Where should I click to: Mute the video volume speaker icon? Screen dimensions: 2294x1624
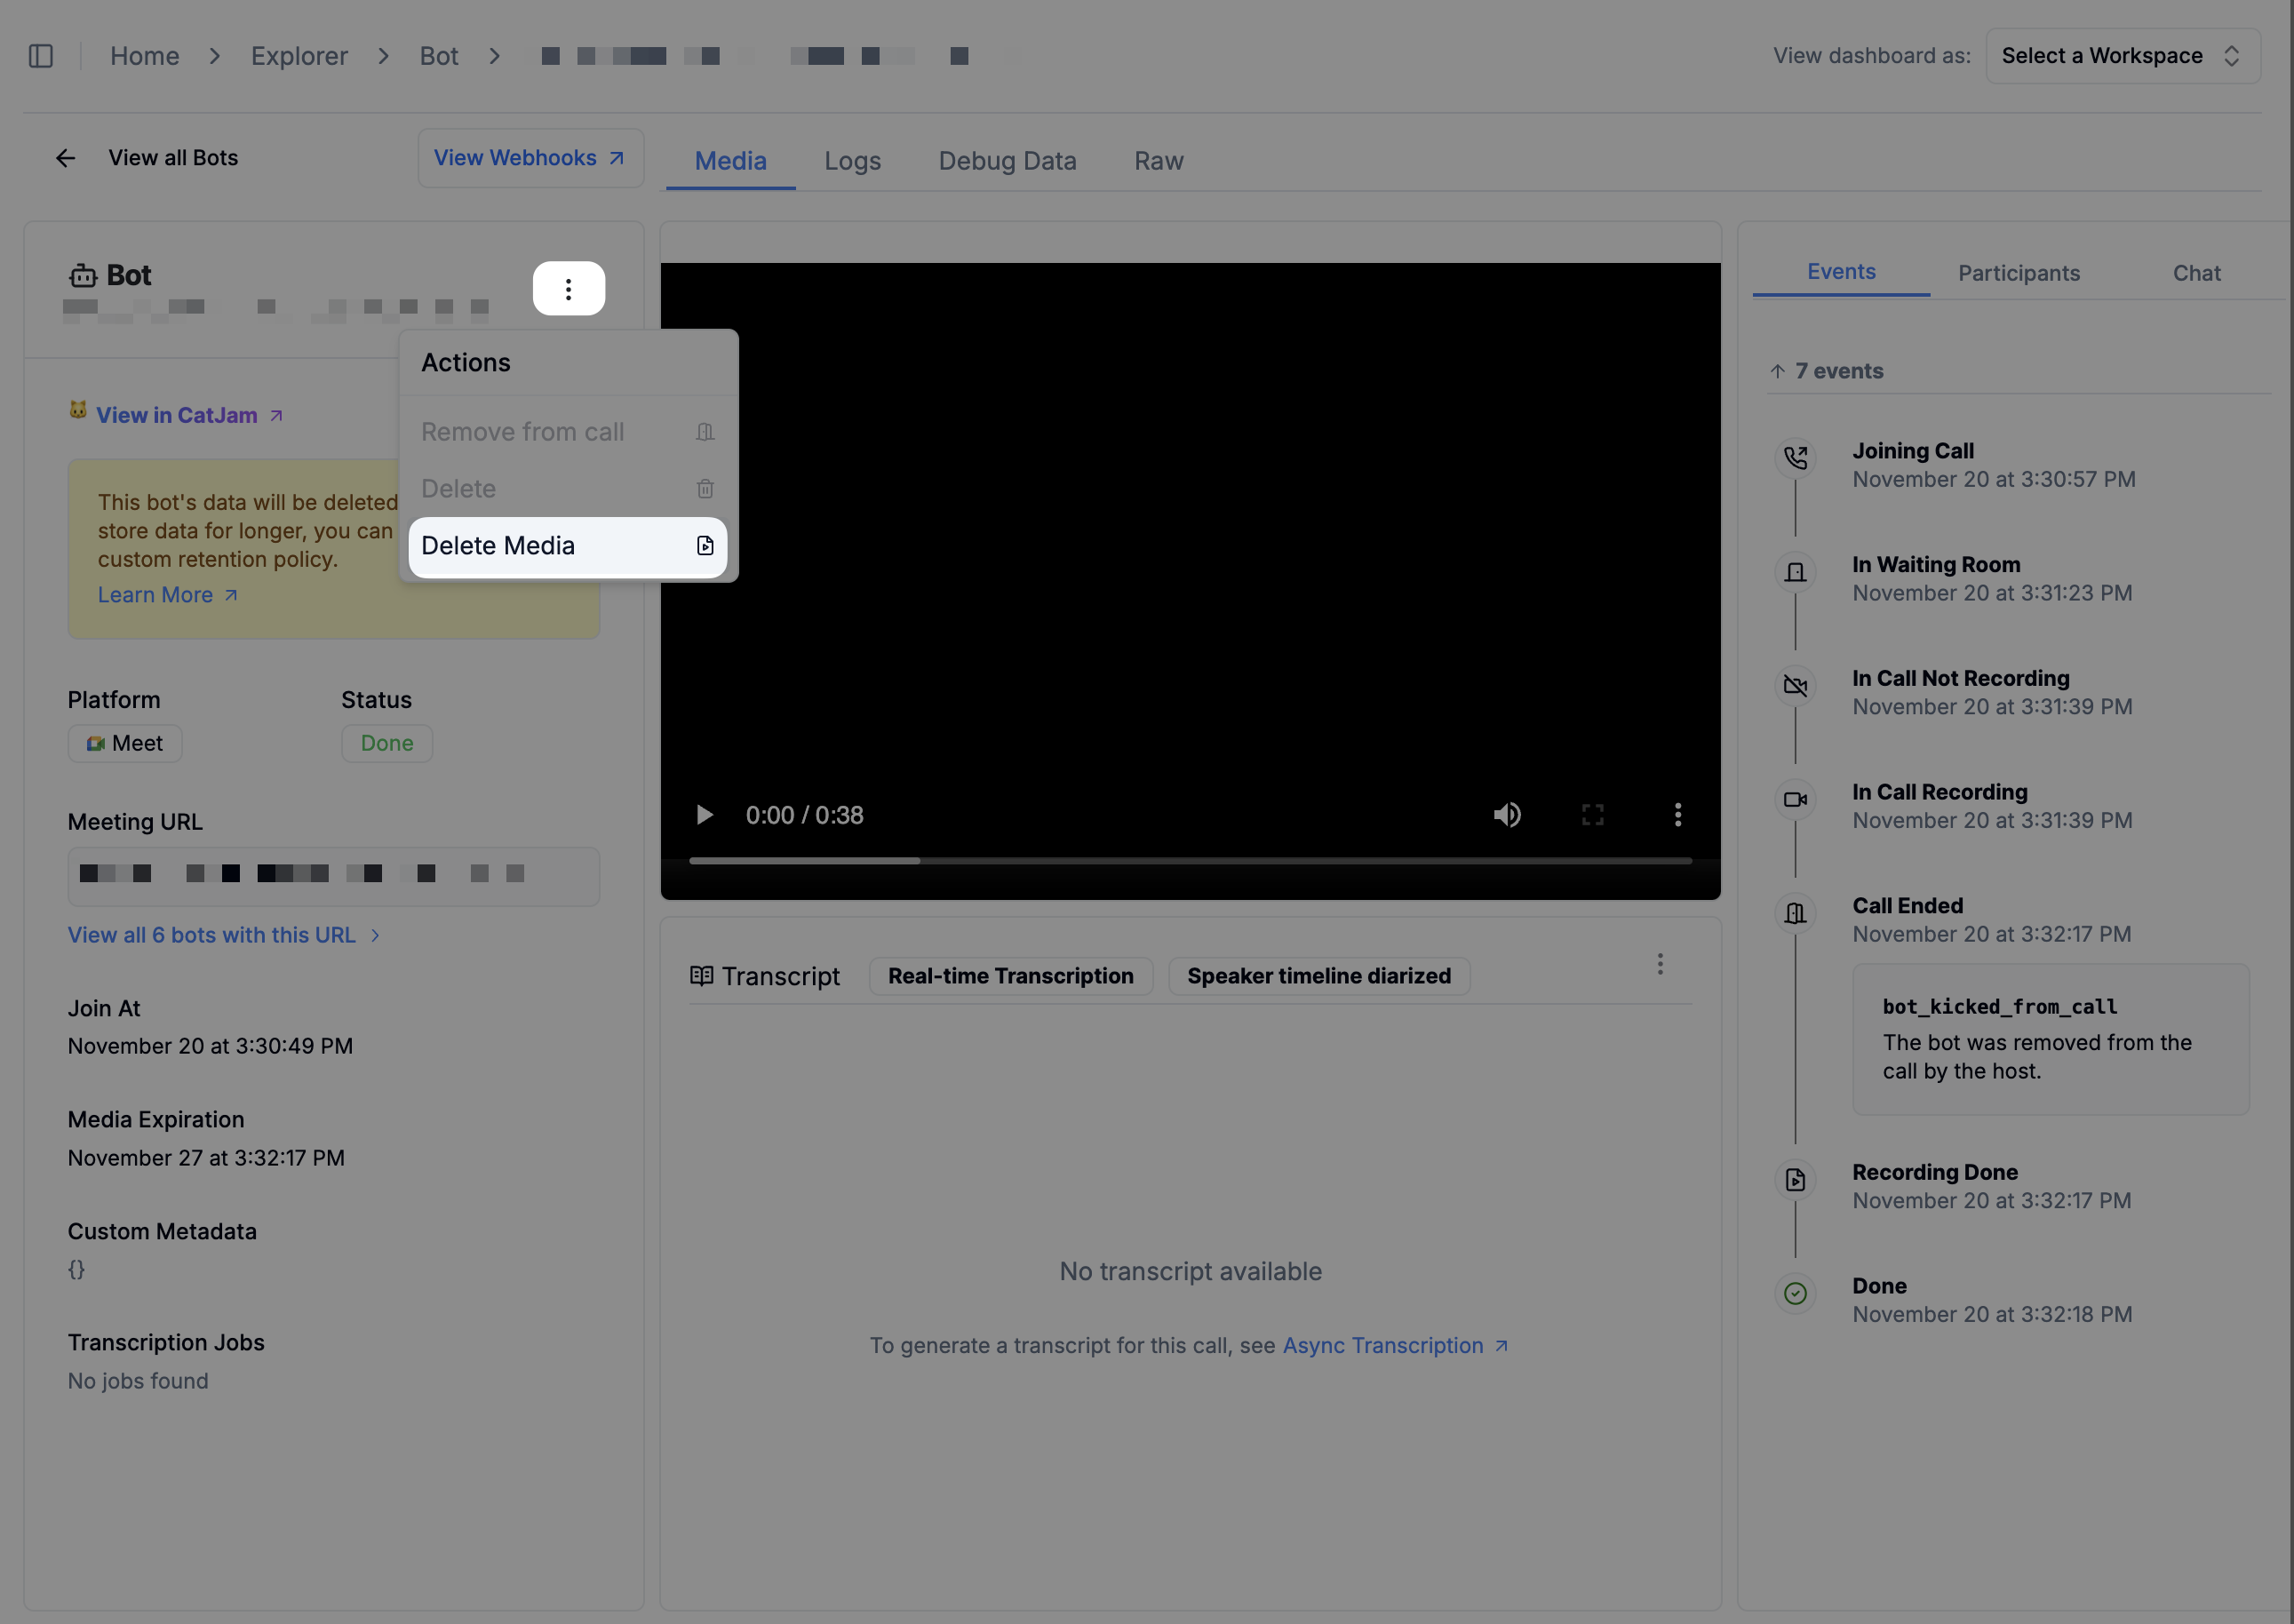tap(1507, 815)
